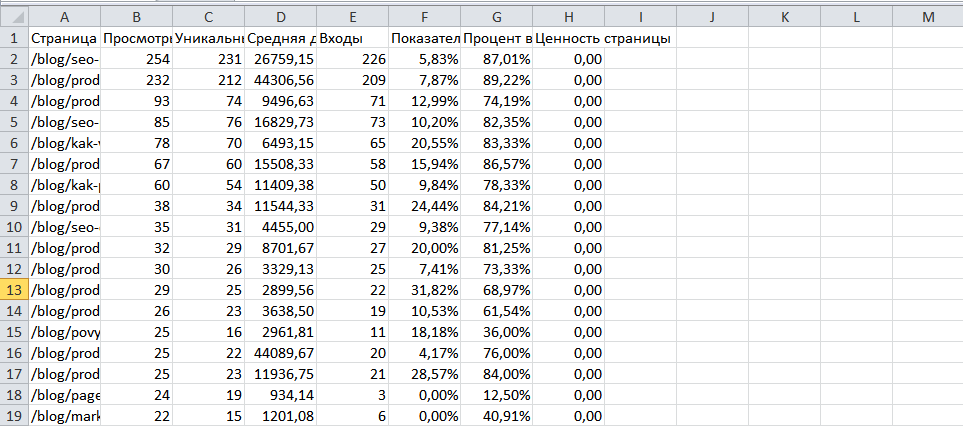
Task: Click cell with value 4,17%
Action: [425, 352]
